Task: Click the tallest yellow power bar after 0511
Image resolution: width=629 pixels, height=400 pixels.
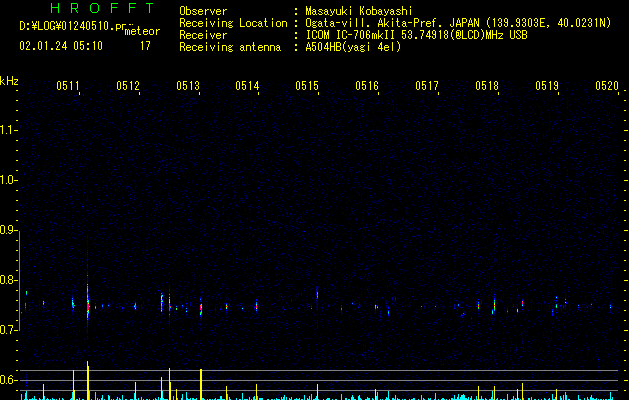Action: coord(88,380)
